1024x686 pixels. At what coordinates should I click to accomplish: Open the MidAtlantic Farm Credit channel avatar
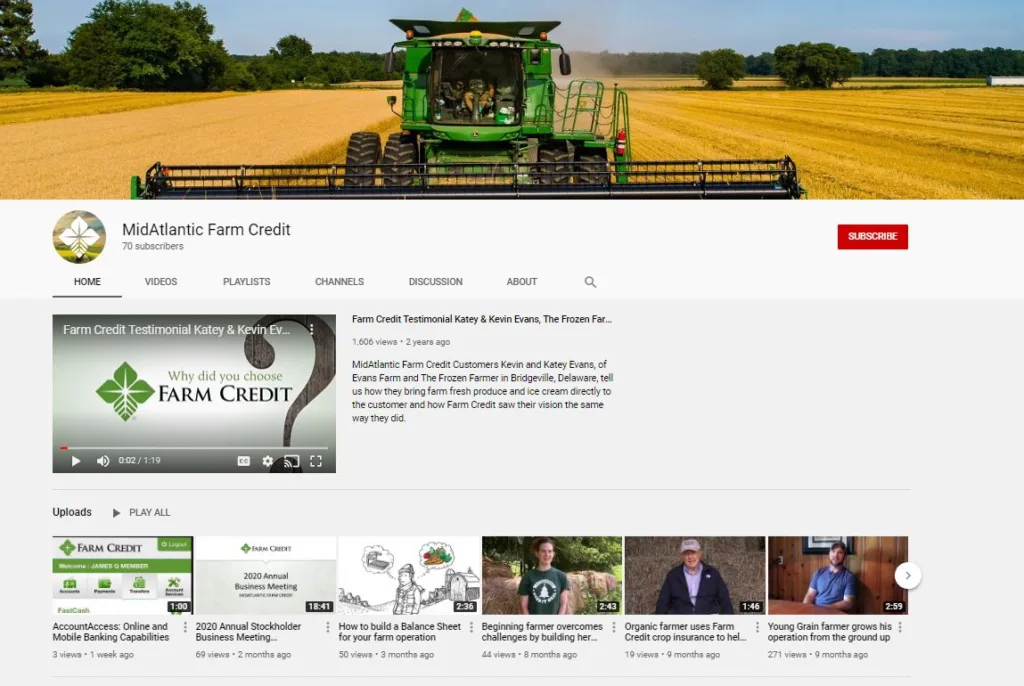79,237
